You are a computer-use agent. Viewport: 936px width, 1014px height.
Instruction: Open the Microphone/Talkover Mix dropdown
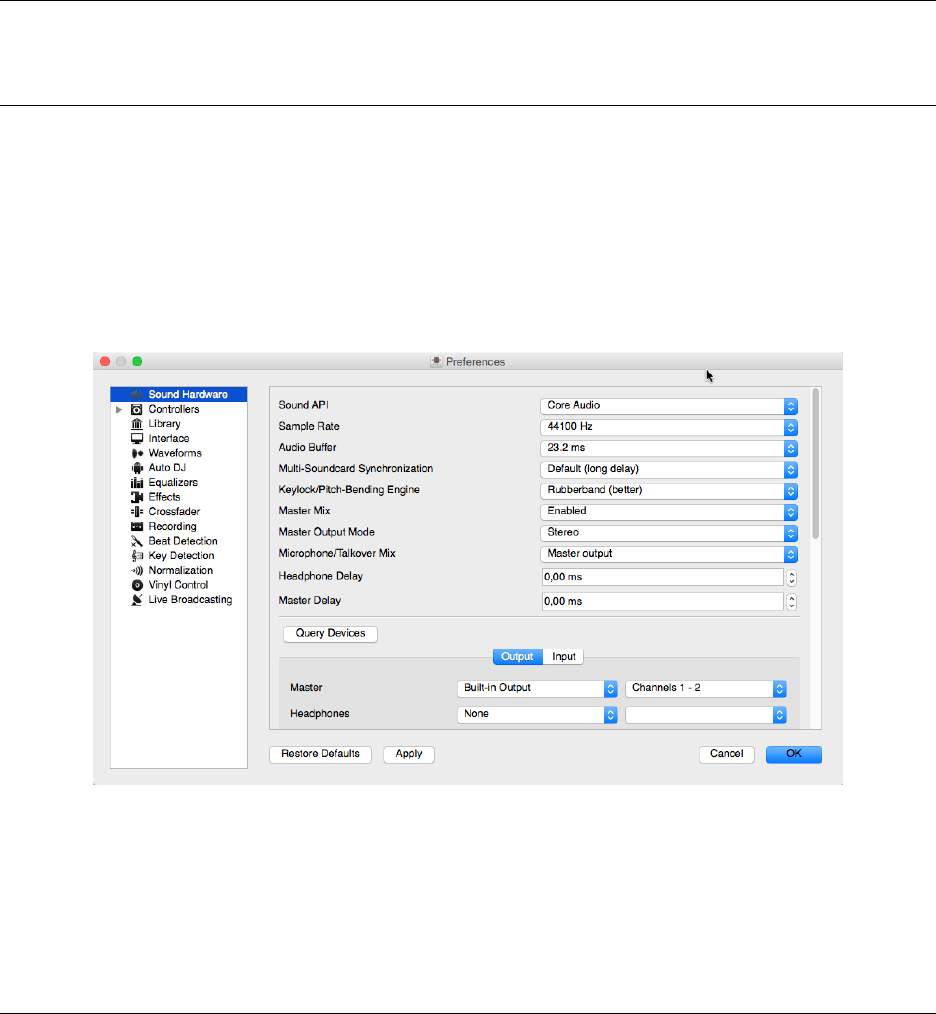[668, 554]
